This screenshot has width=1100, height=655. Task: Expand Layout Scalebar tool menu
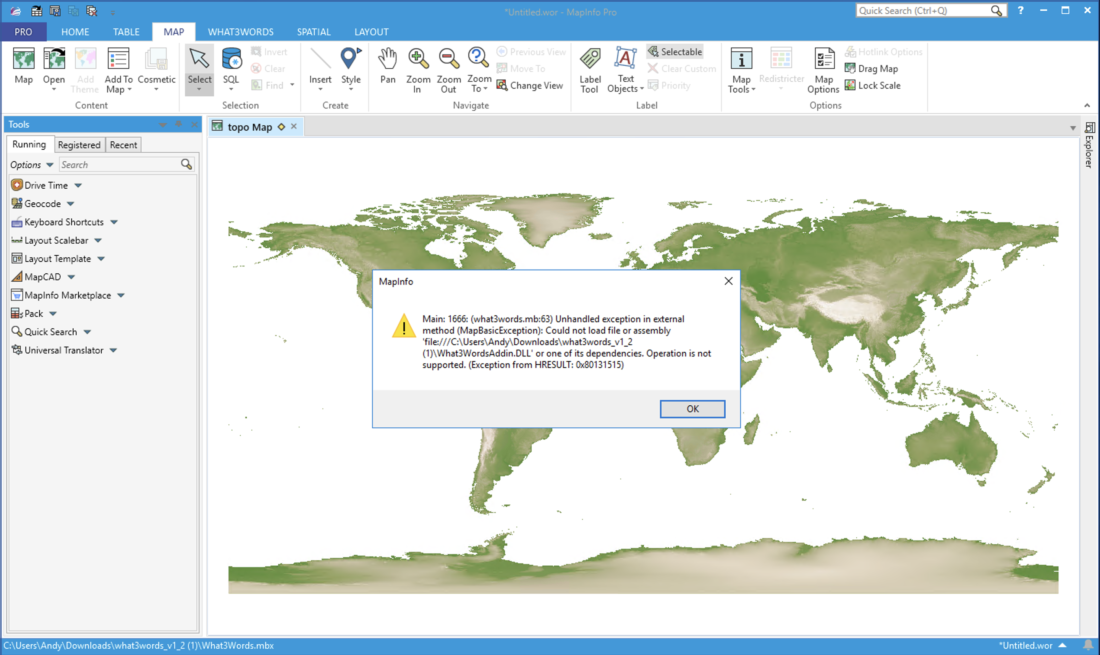click(98, 241)
